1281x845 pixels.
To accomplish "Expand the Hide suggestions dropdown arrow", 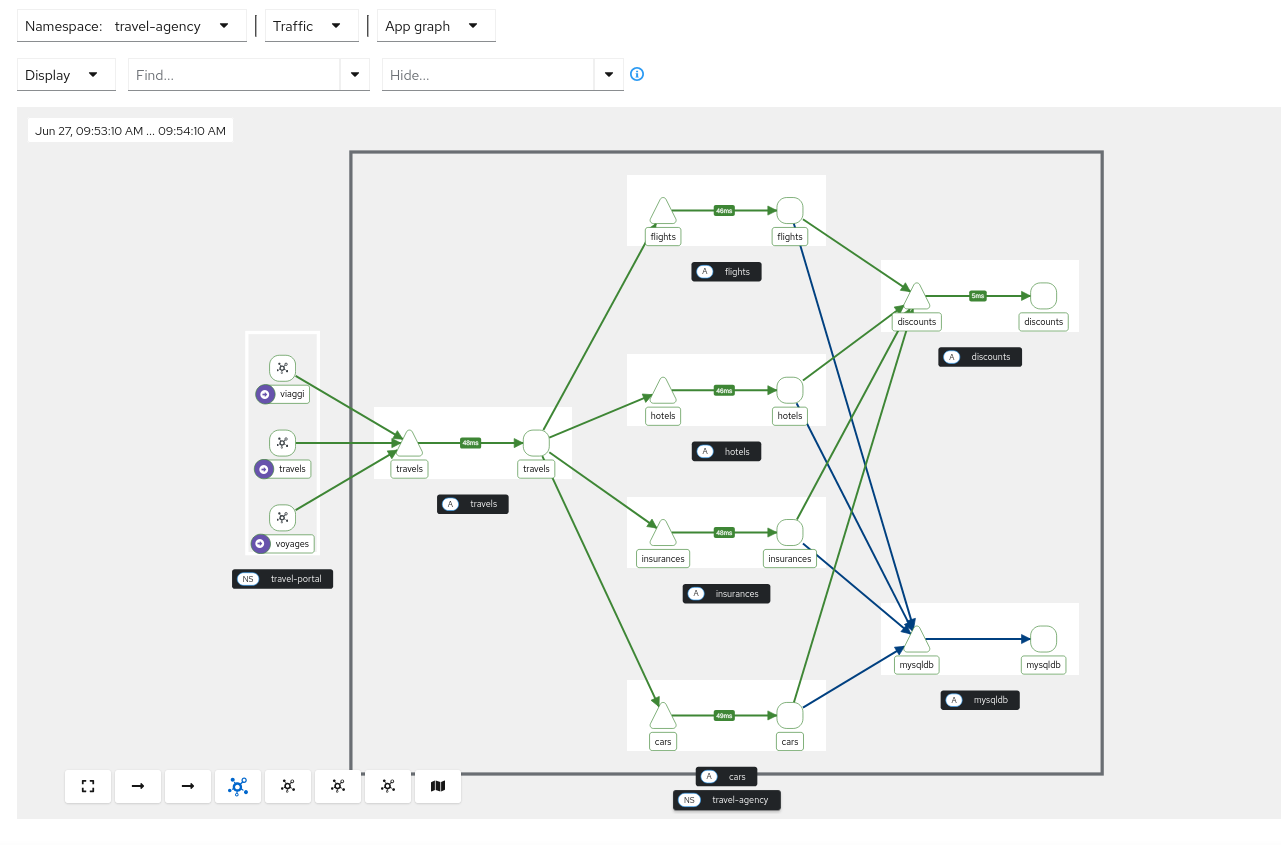I will pyautogui.click(x=608, y=74).
